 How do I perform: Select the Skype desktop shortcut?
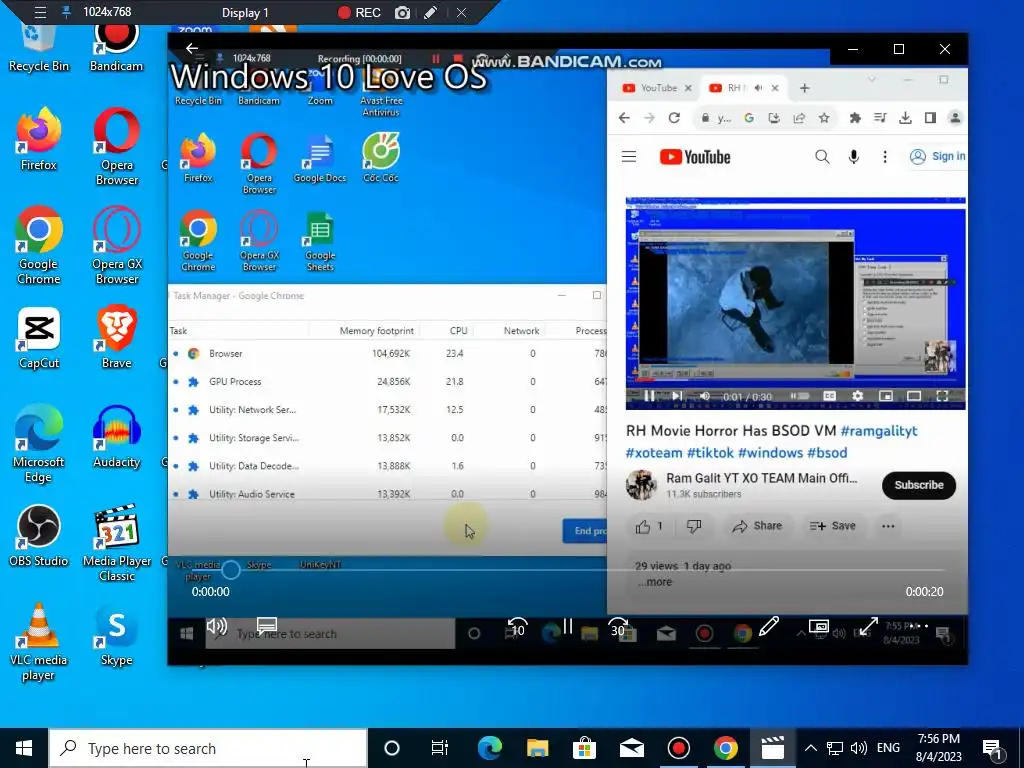coord(117,635)
